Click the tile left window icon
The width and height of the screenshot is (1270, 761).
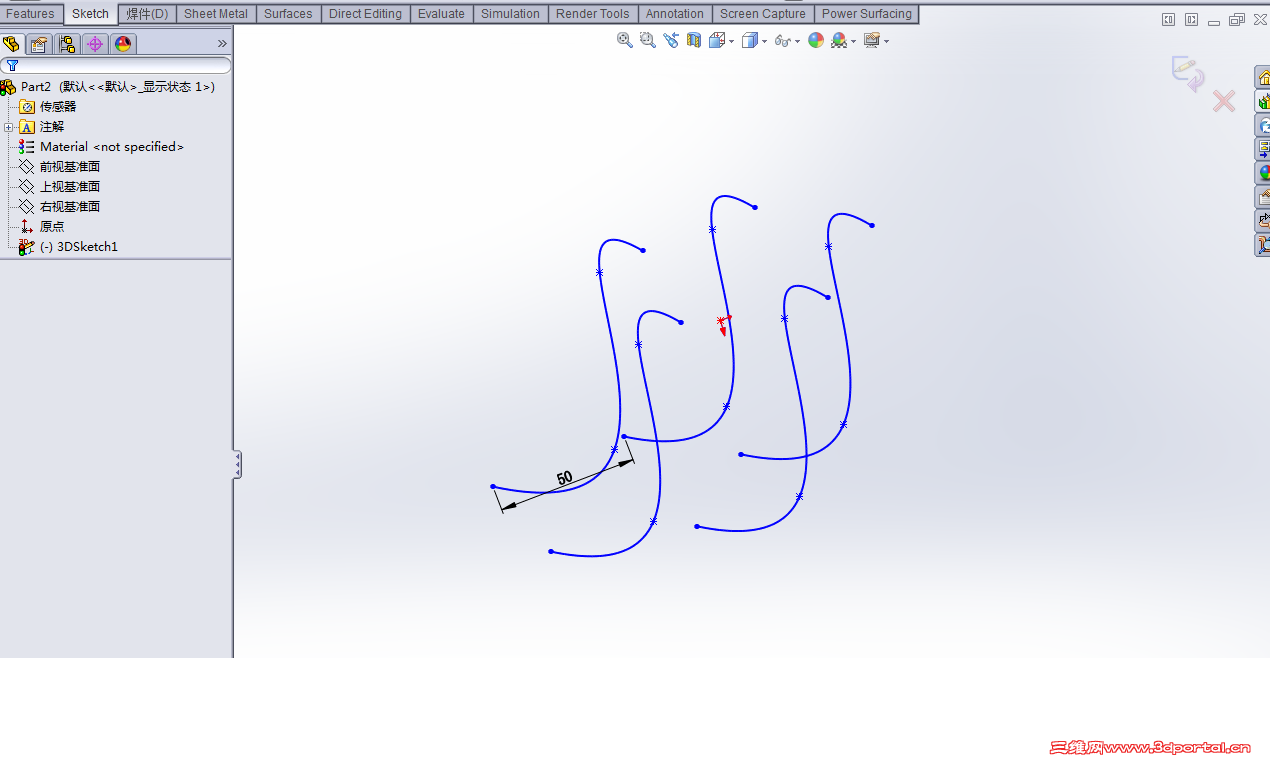point(1168,19)
